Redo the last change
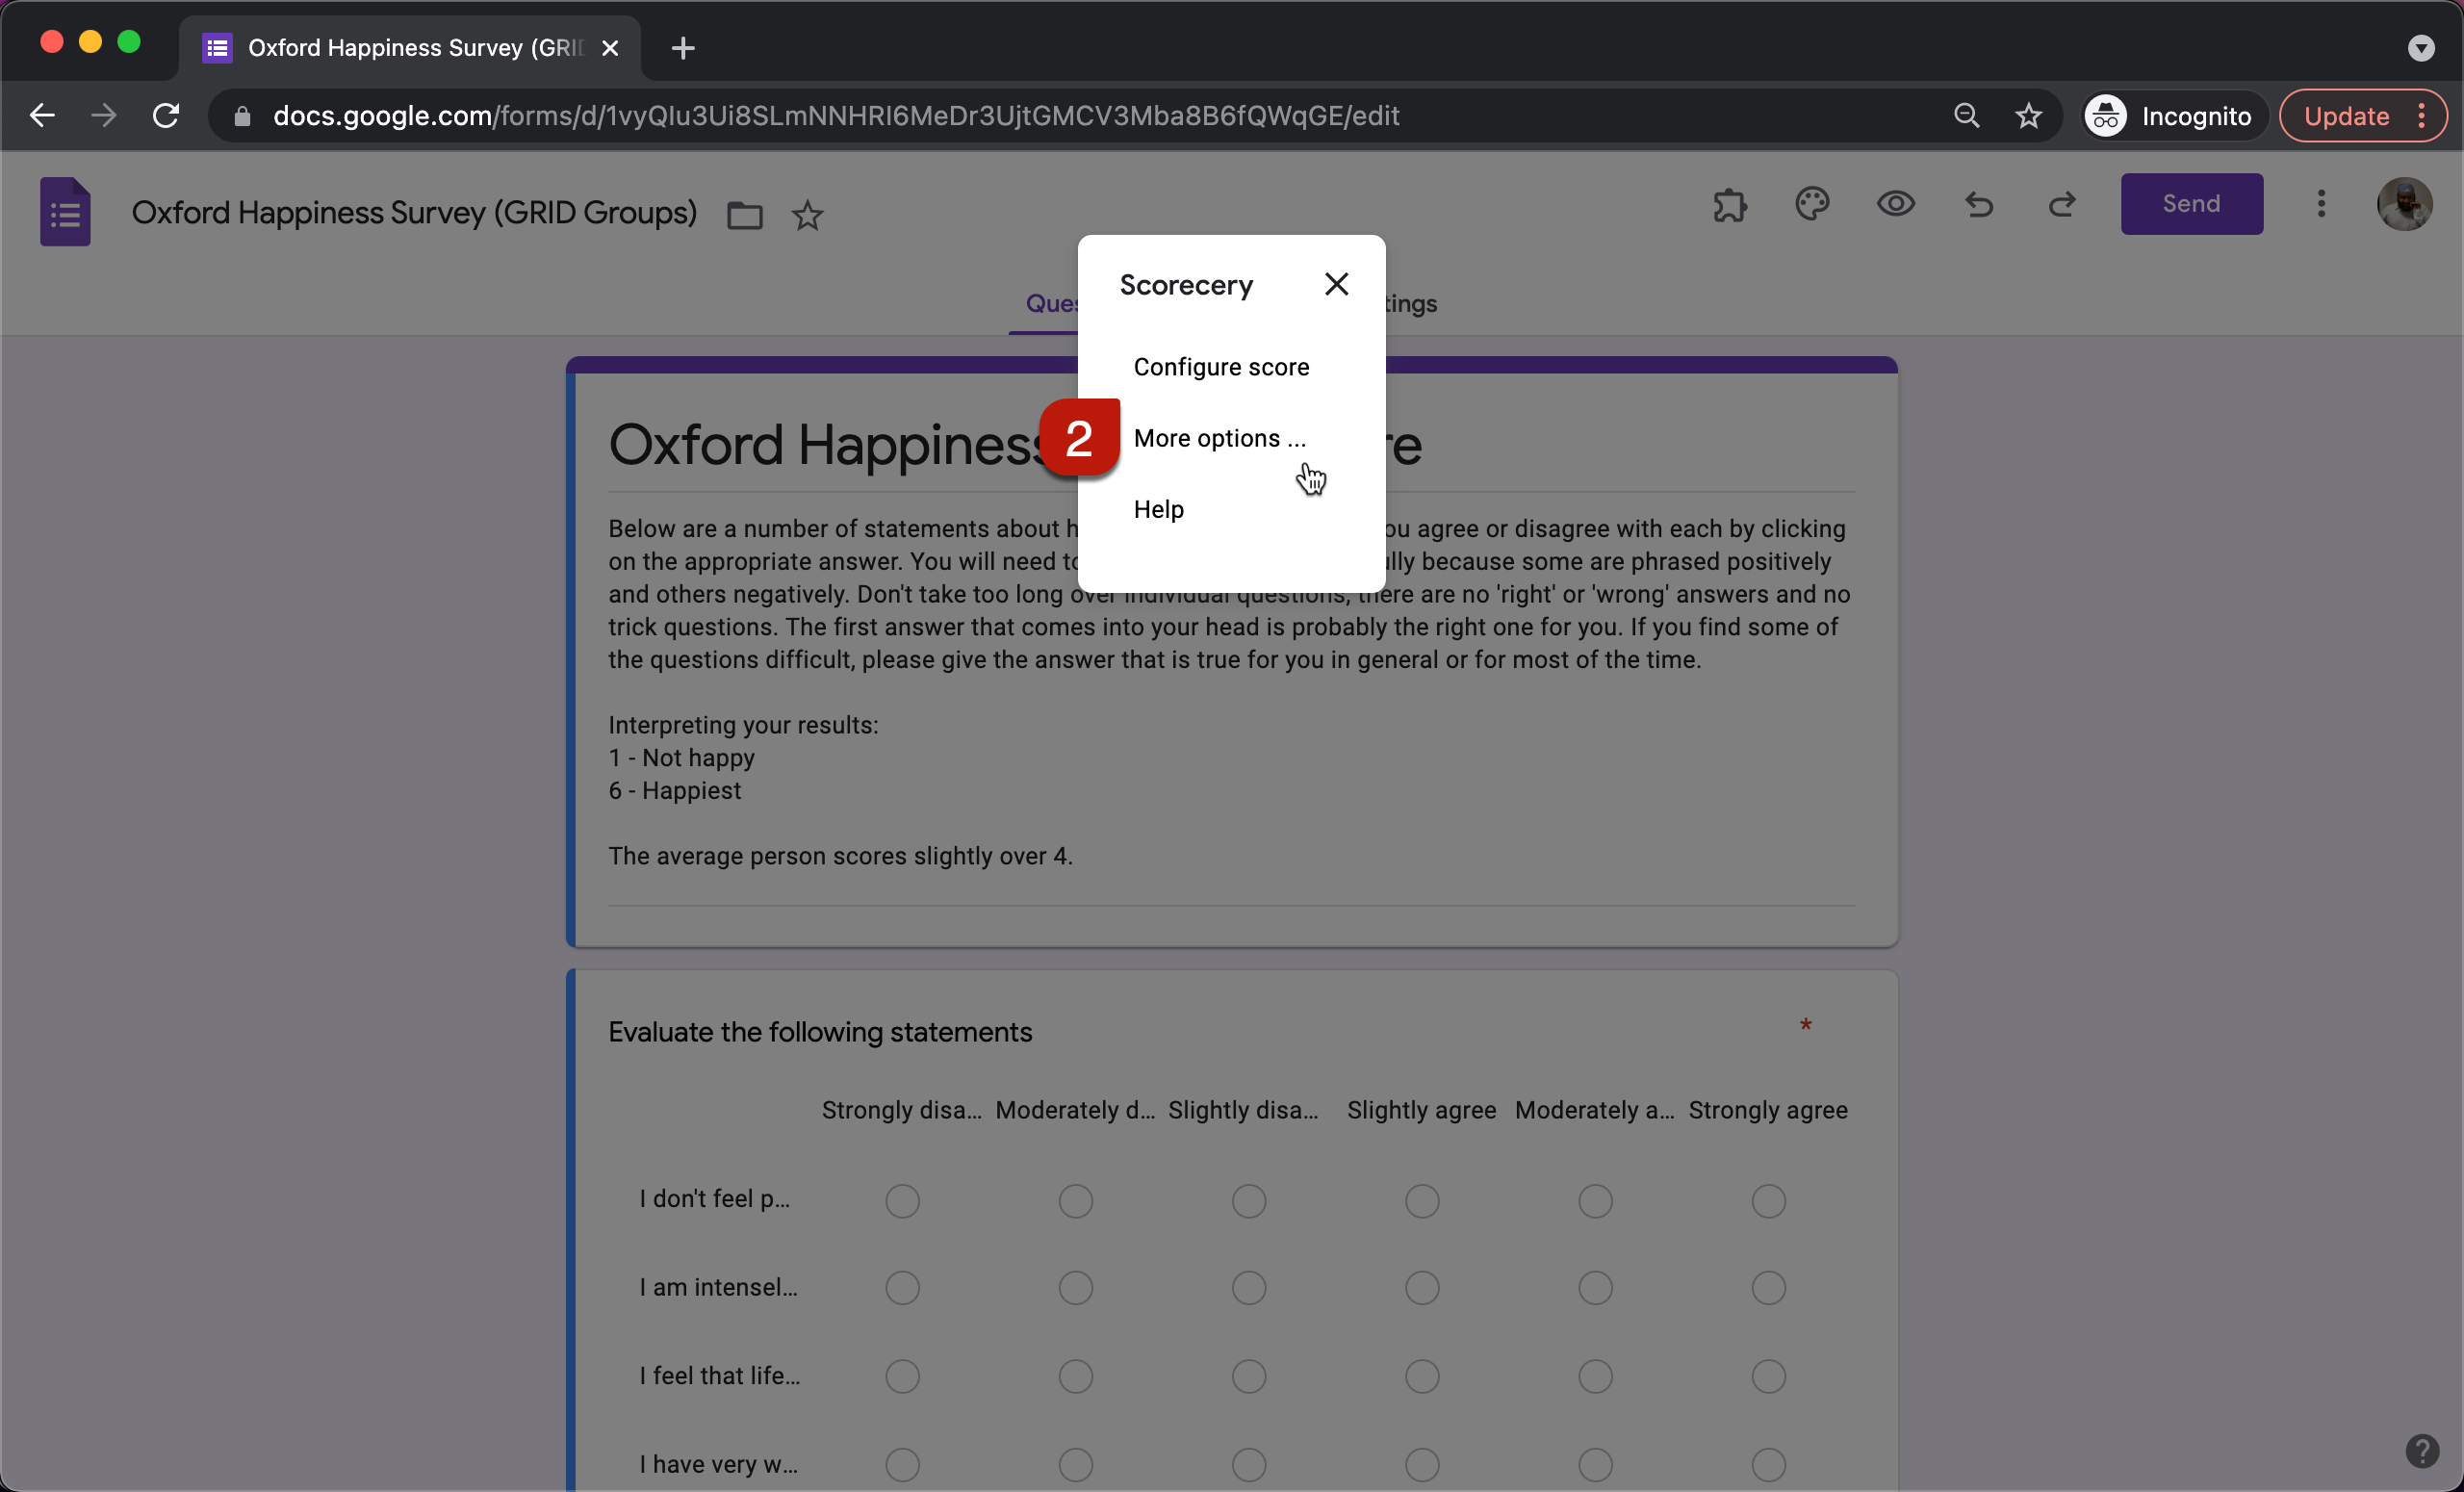Image resolution: width=2464 pixels, height=1492 pixels. click(2062, 205)
